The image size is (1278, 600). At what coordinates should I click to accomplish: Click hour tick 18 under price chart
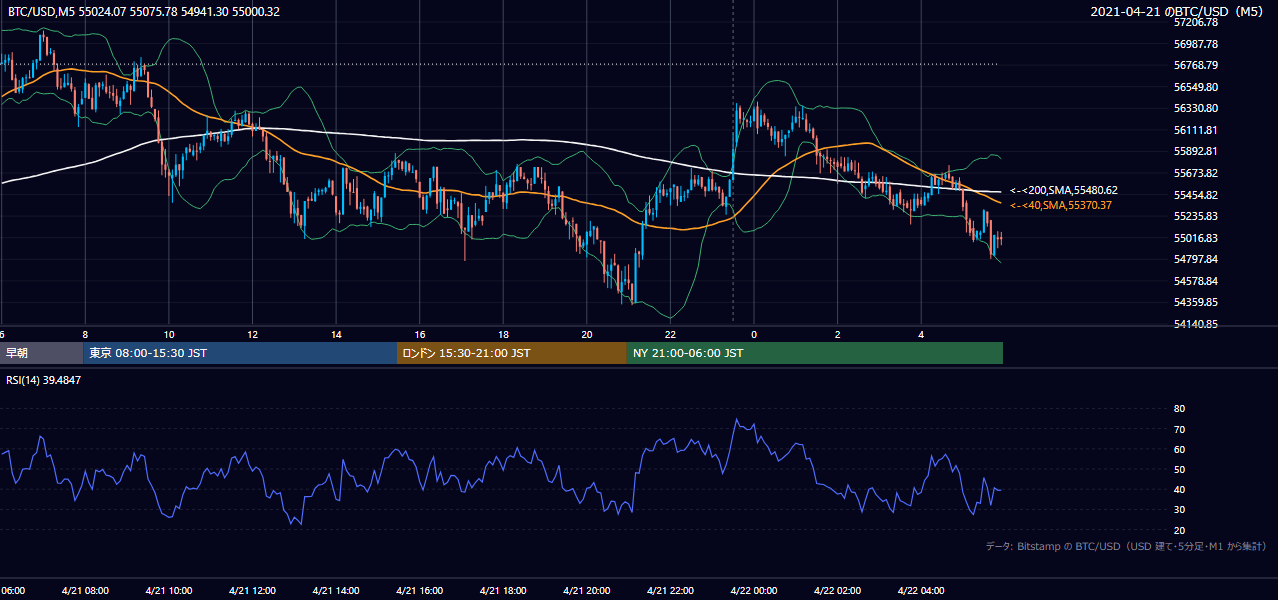(503, 335)
